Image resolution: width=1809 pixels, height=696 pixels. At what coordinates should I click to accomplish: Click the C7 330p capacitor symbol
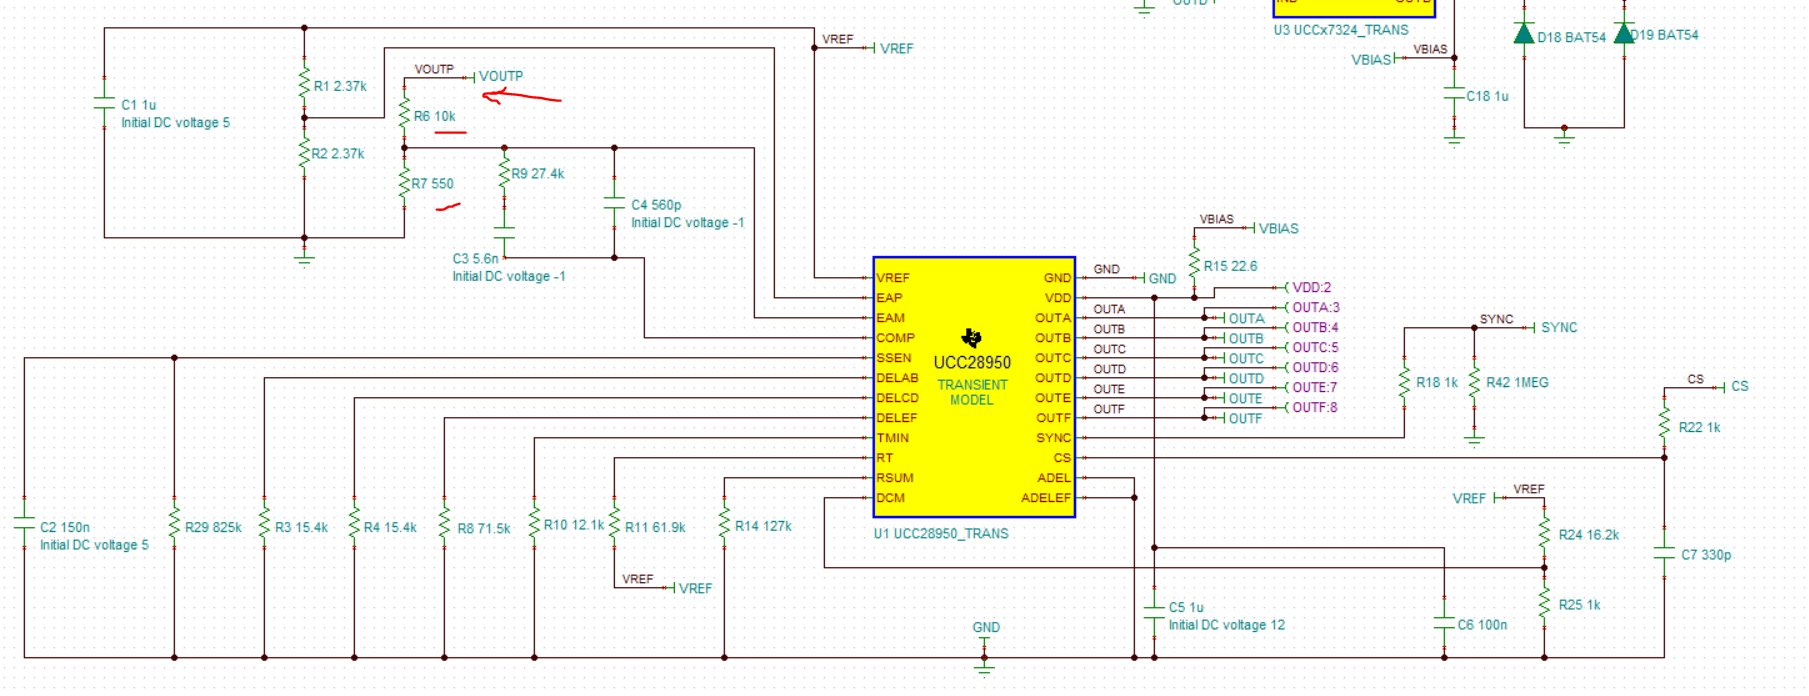(1664, 553)
